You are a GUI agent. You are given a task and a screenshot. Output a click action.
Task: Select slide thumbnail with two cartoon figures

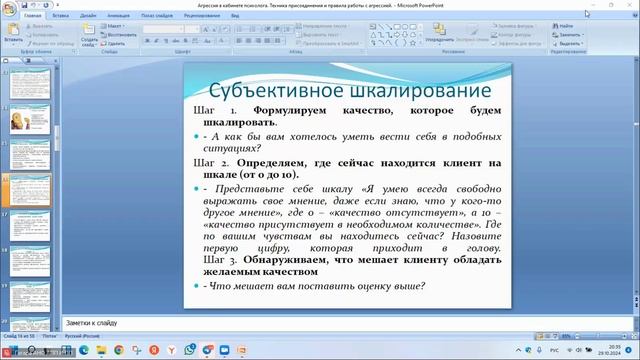(x=30, y=119)
